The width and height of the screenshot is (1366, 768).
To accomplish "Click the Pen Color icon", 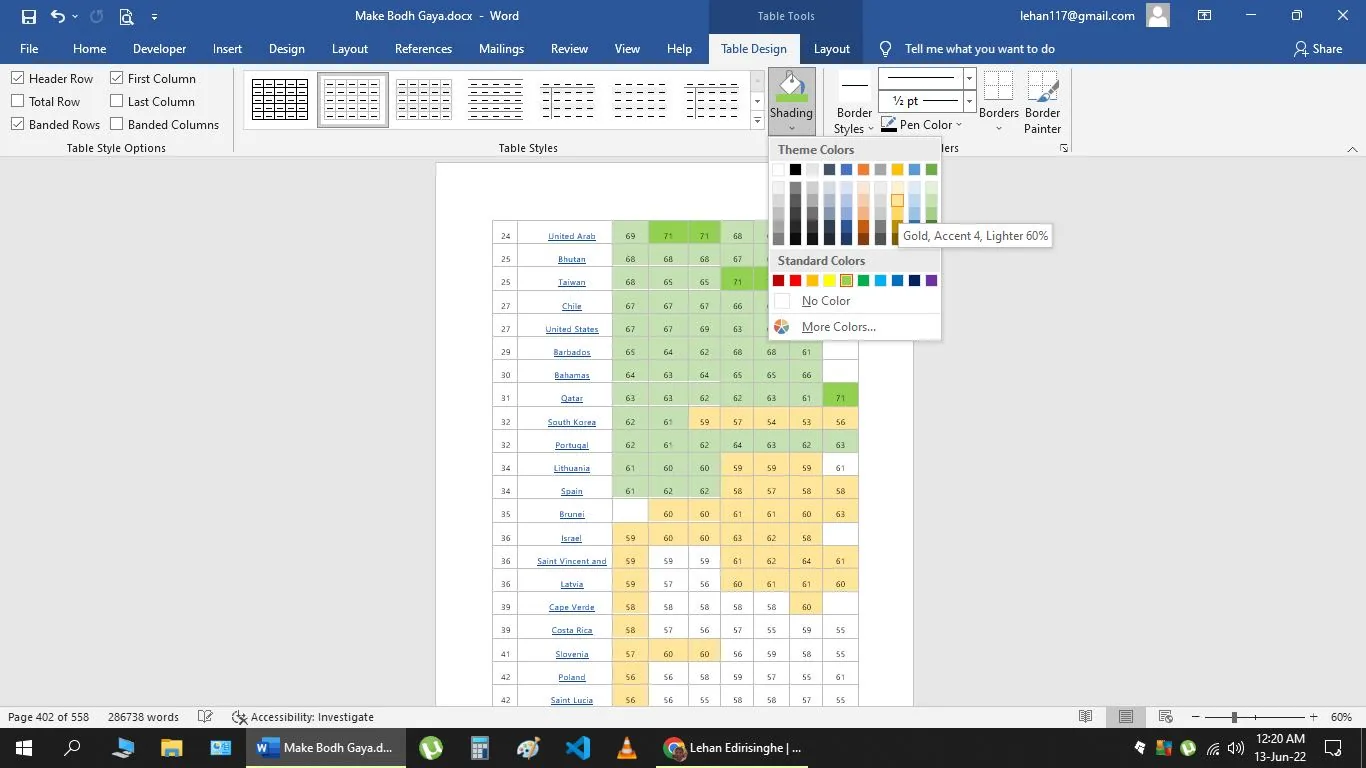I will pyautogui.click(x=888, y=124).
